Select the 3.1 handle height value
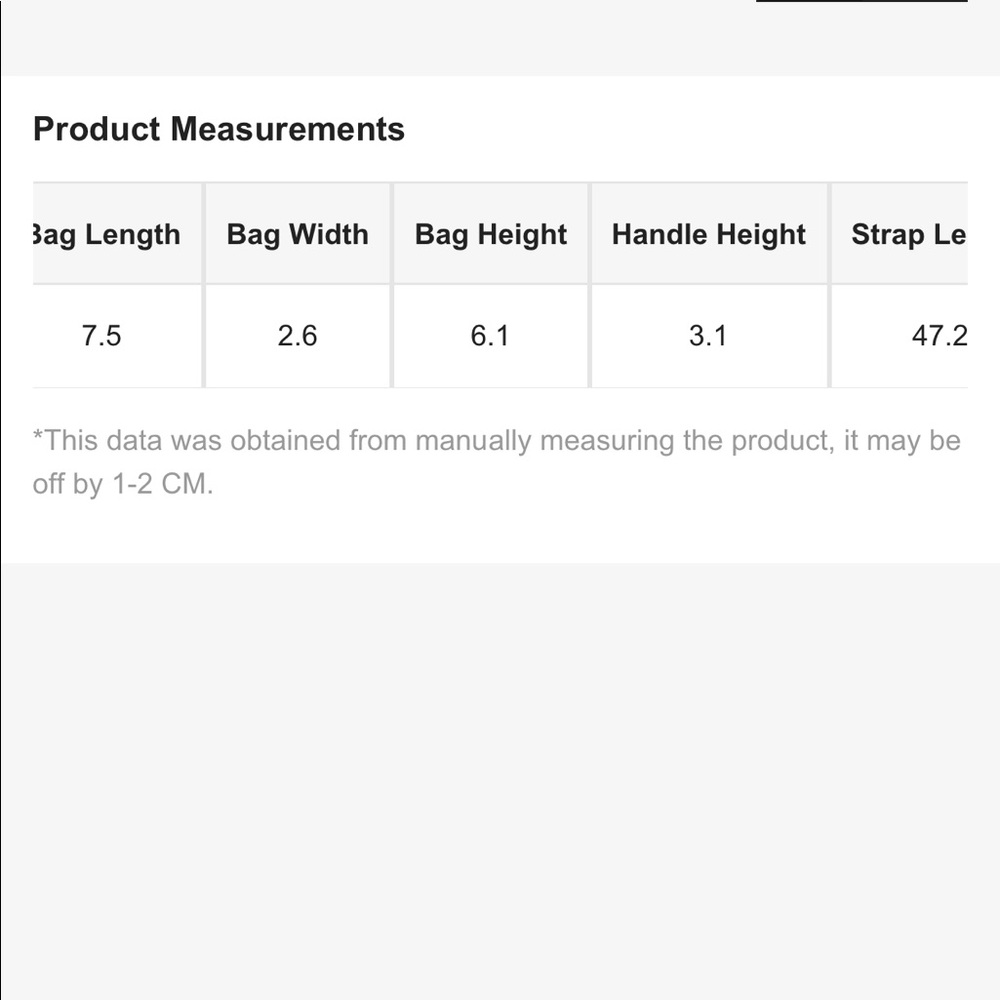This screenshot has width=1000, height=1000. (x=708, y=336)
